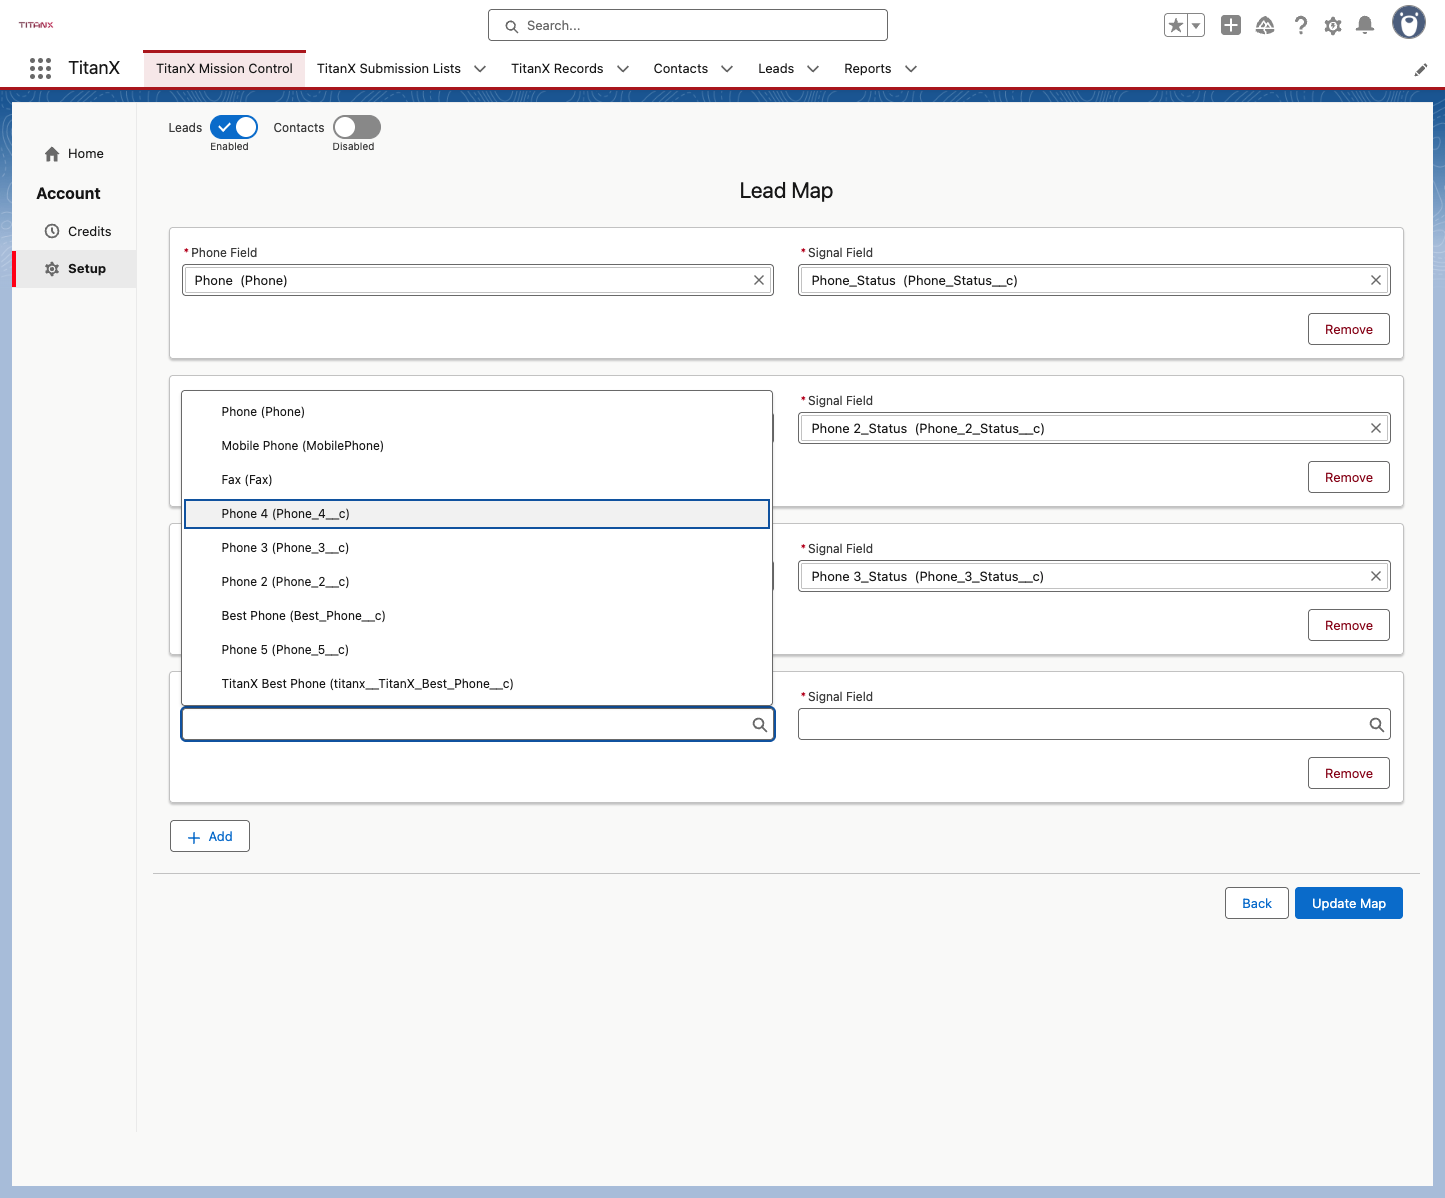Open the setup gear icon in header
Image resolution: width=1445 pixels, height=1198 pixels.
[x=1333, y=25]
